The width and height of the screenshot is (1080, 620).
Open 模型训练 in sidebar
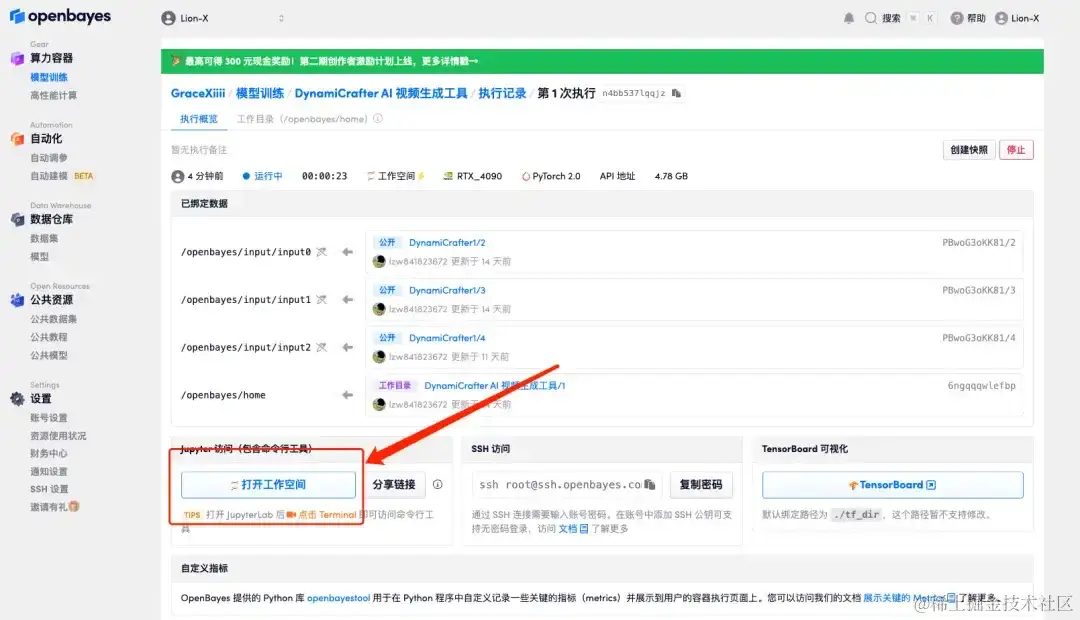click(x=48, y=77)
